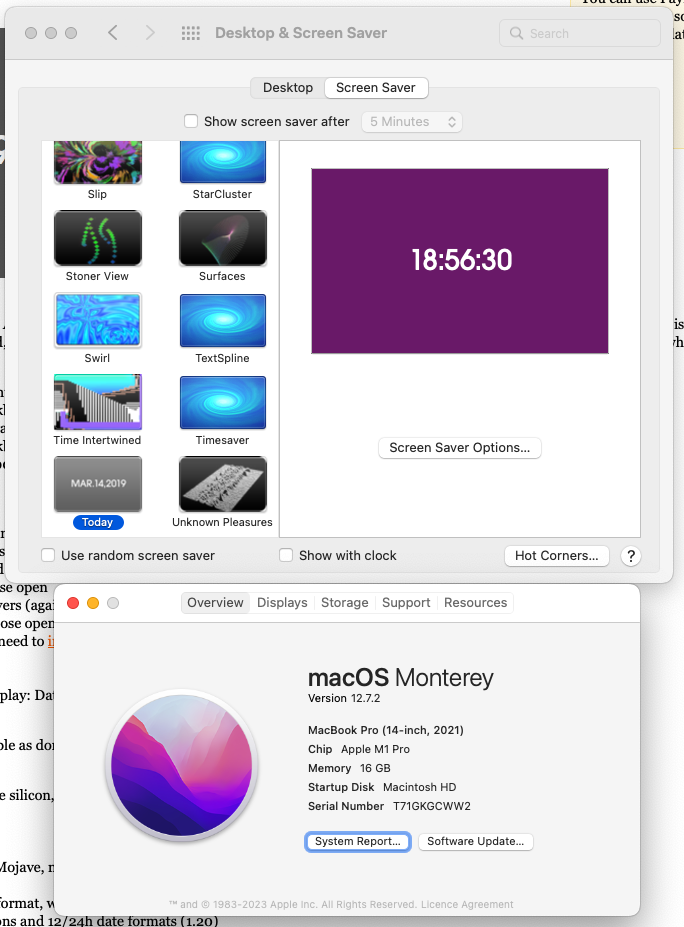Open the Resources tab
Image resolution: width=684 pixels, height=927 pixels.
tap(475, 602)
